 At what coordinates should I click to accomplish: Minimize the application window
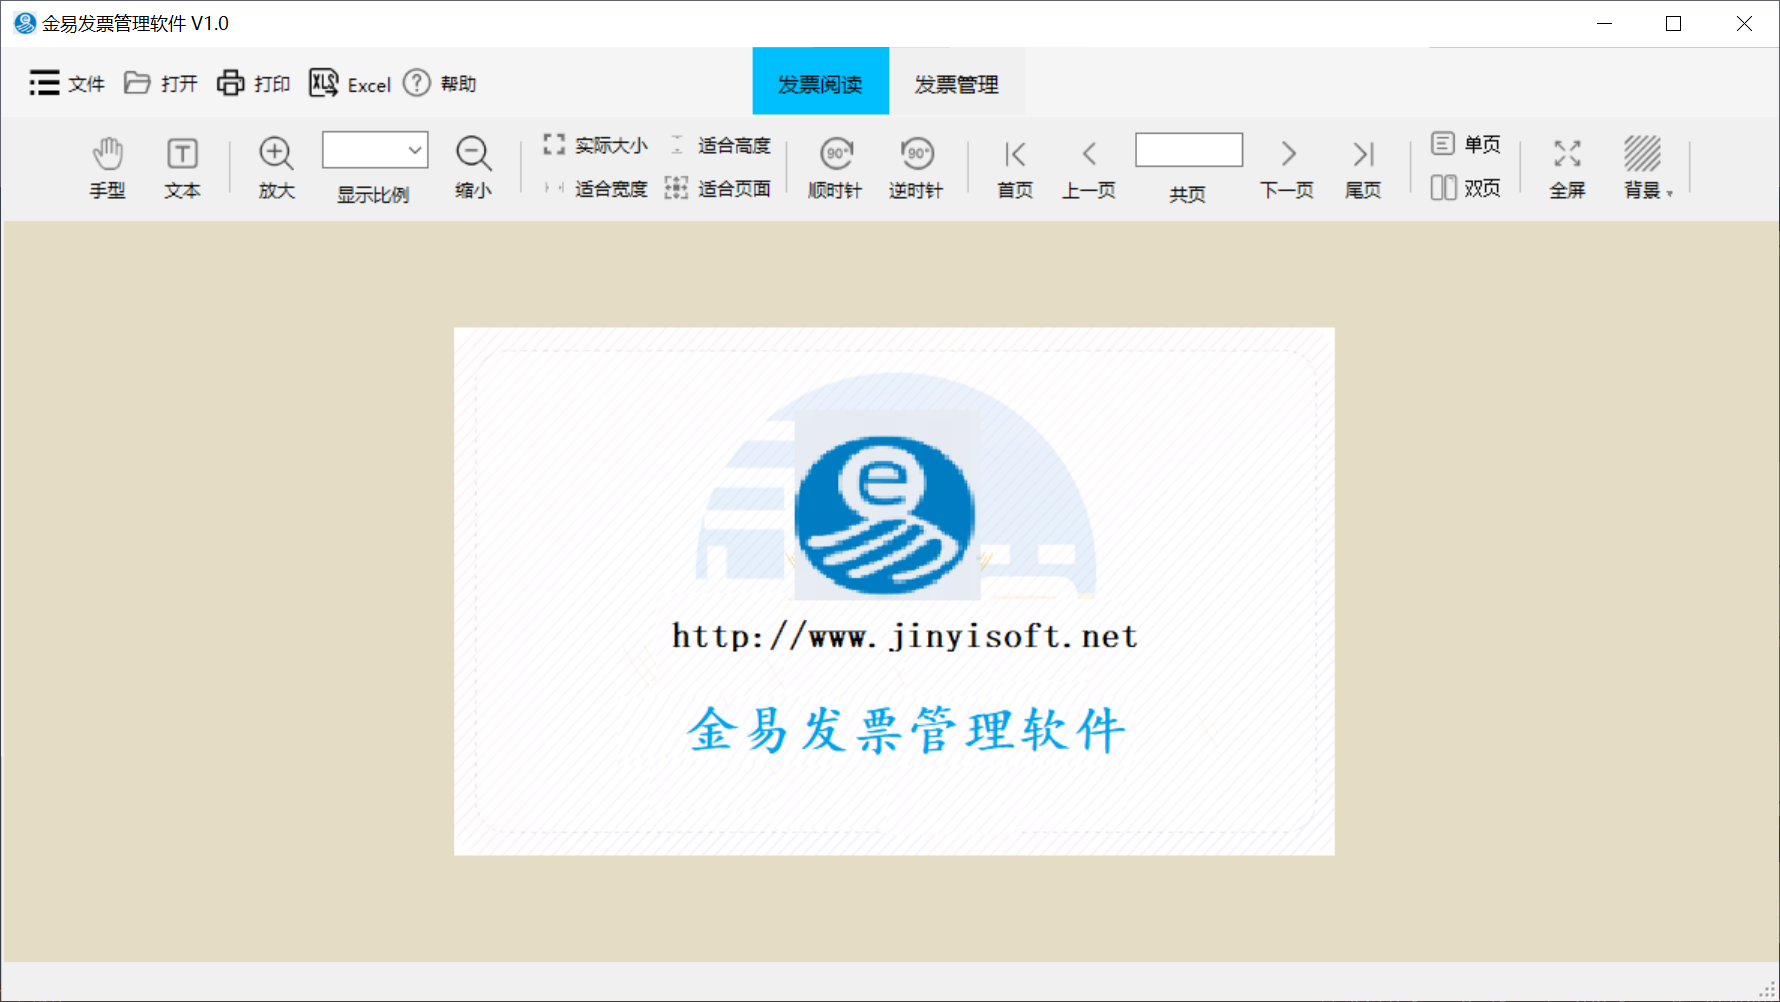click(x=1605, y=23)
